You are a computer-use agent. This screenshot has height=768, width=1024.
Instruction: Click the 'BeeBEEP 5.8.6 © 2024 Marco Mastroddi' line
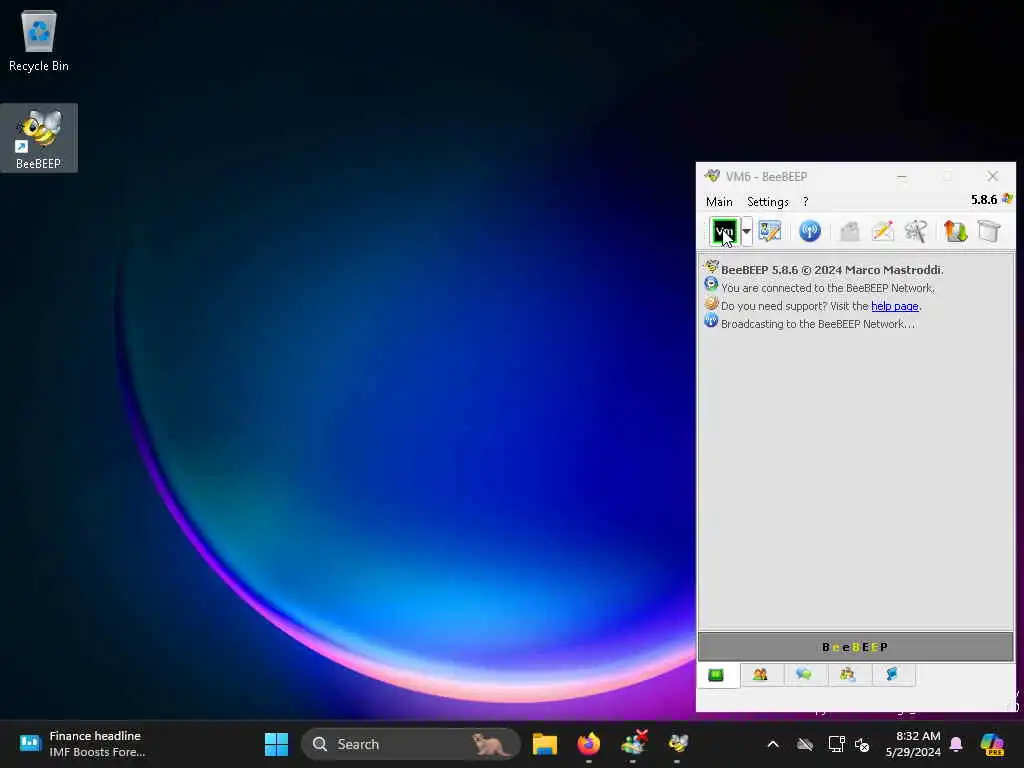point(831,270)
